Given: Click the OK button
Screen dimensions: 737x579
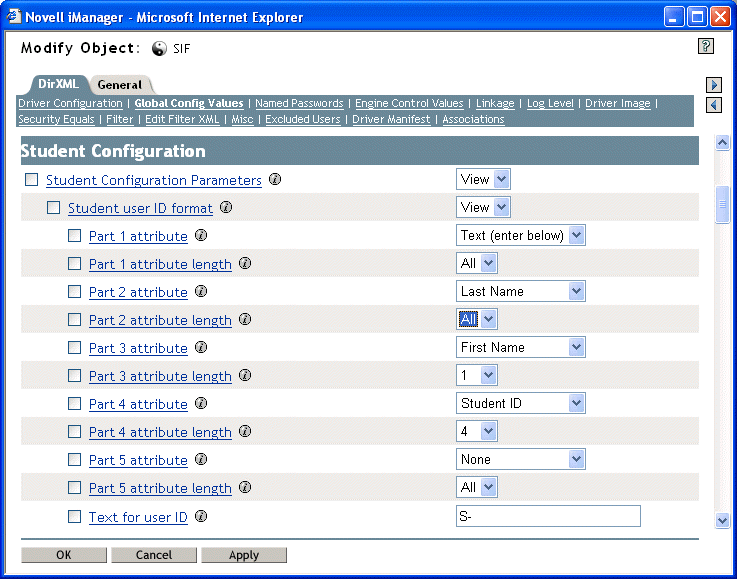Looking at the screenshot, I should pyautogui.click(x=64, y=555).
